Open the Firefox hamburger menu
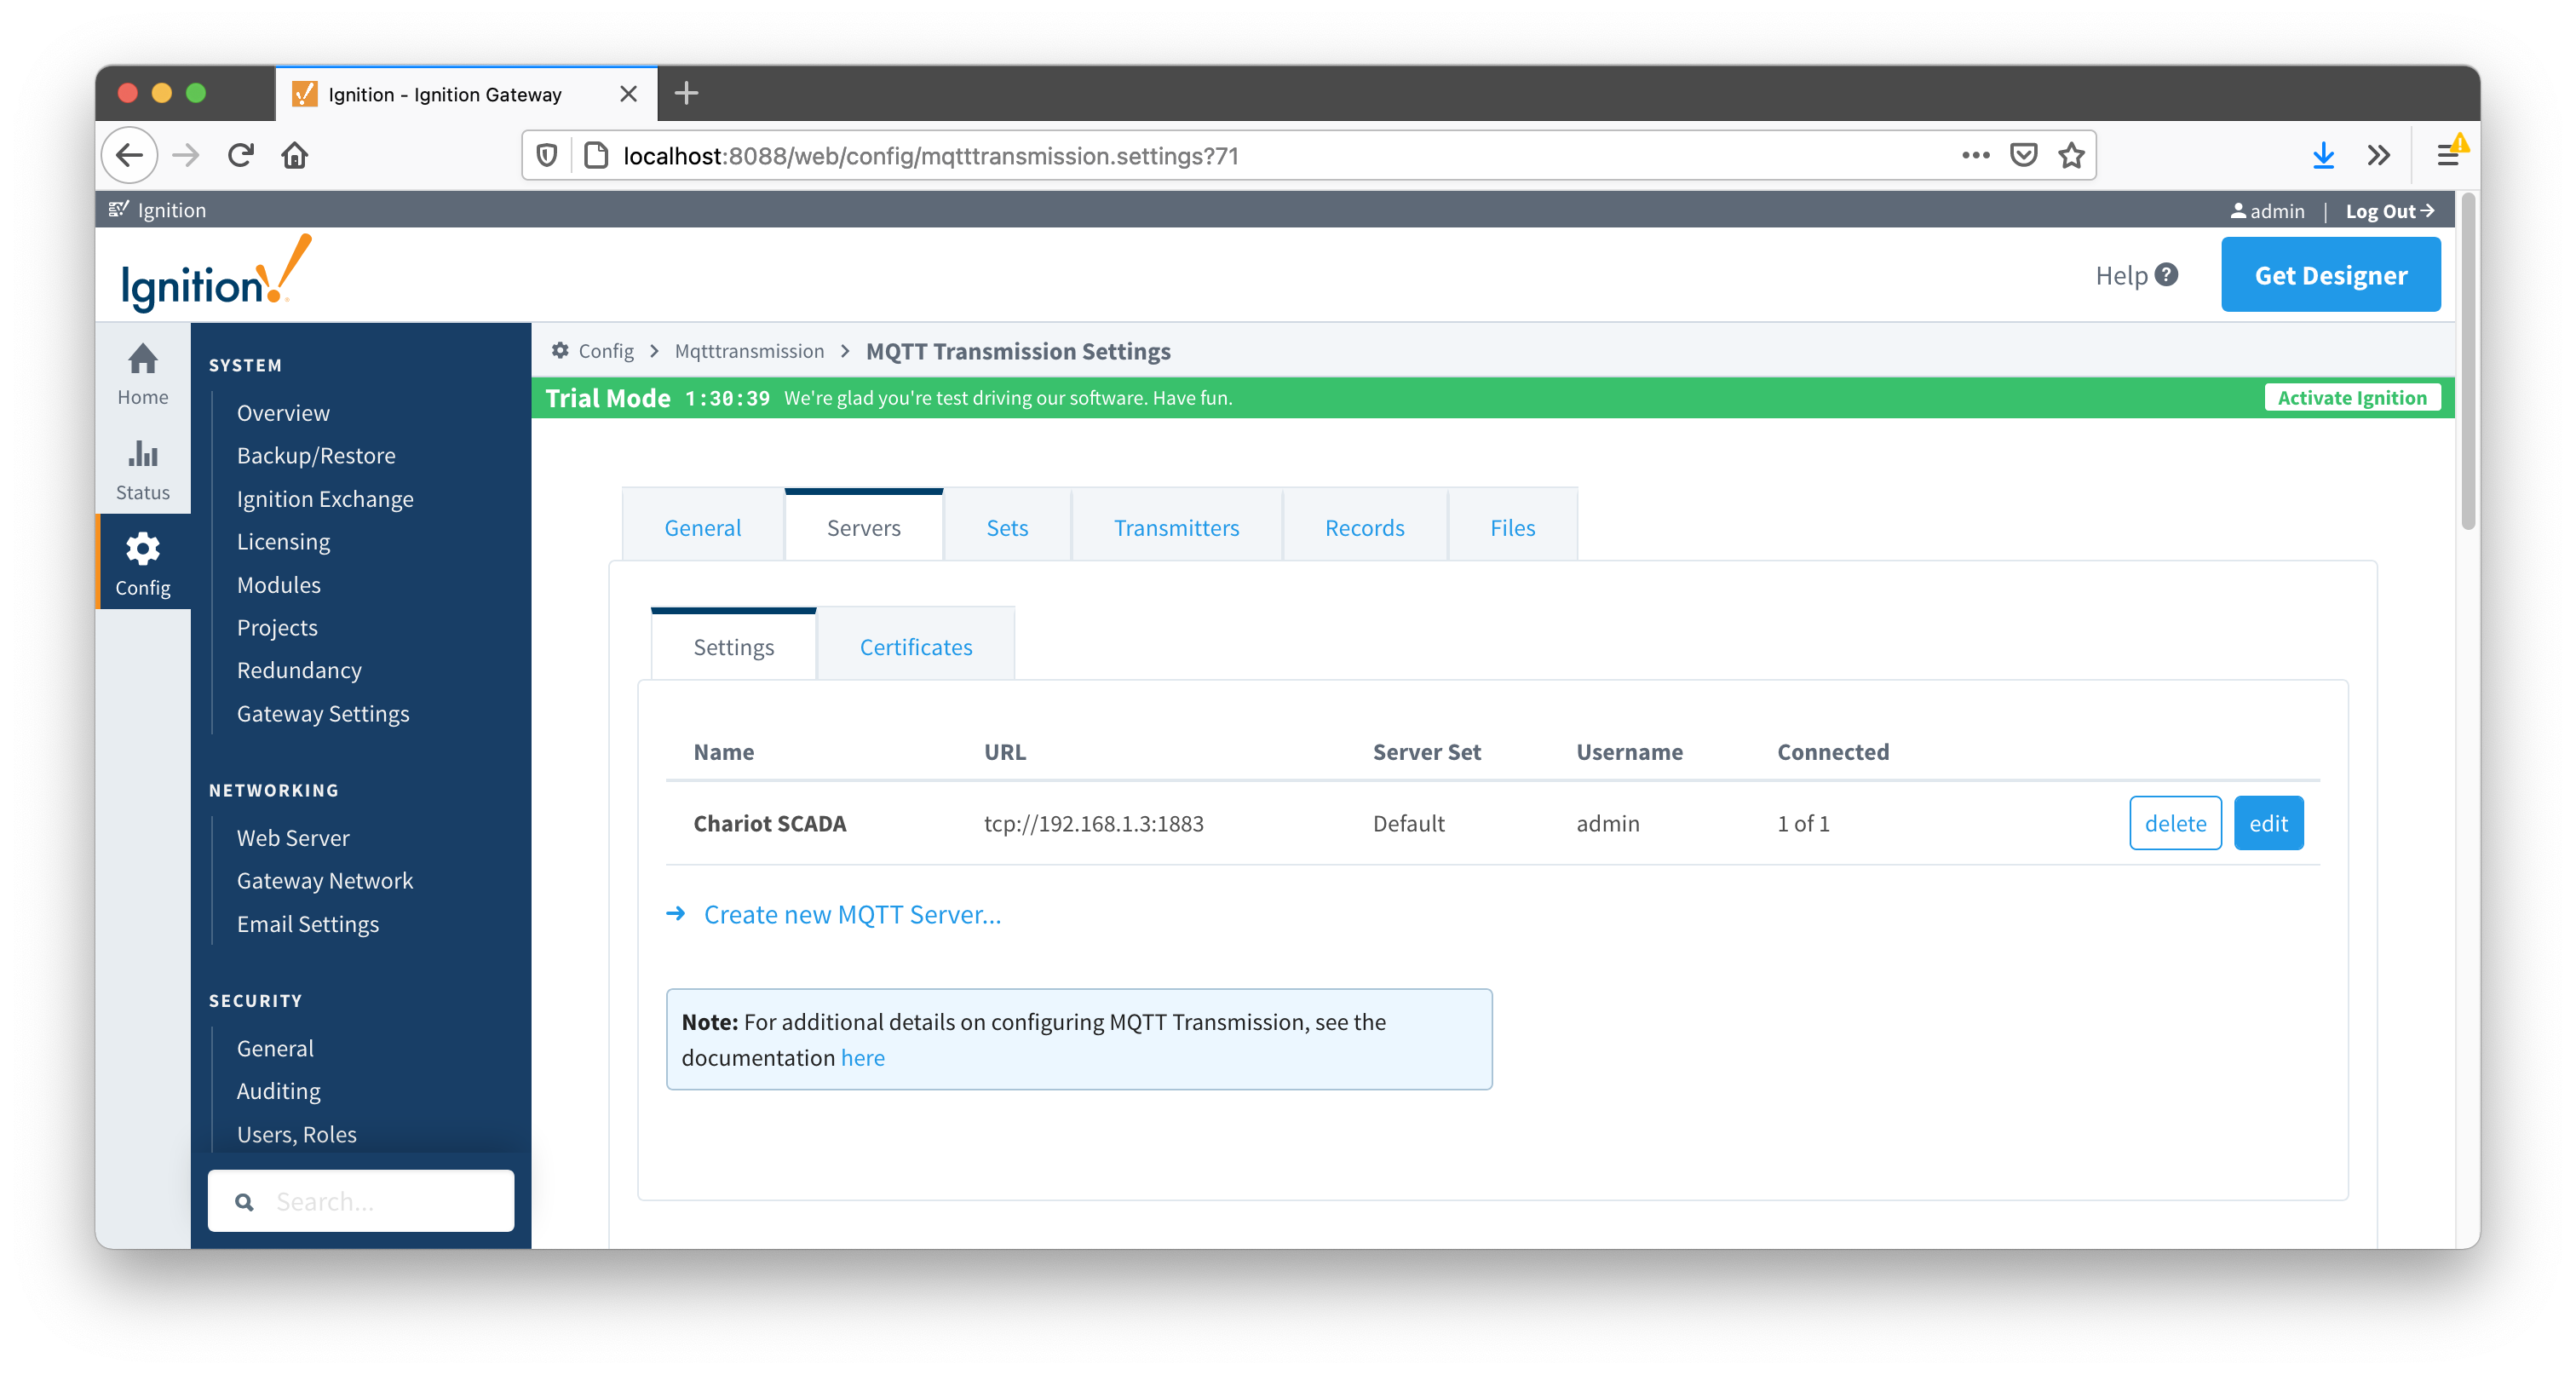Image resolution: width=2576 pixels, height=1375 pixels. pyautogui.click(x=2448, y=155)
